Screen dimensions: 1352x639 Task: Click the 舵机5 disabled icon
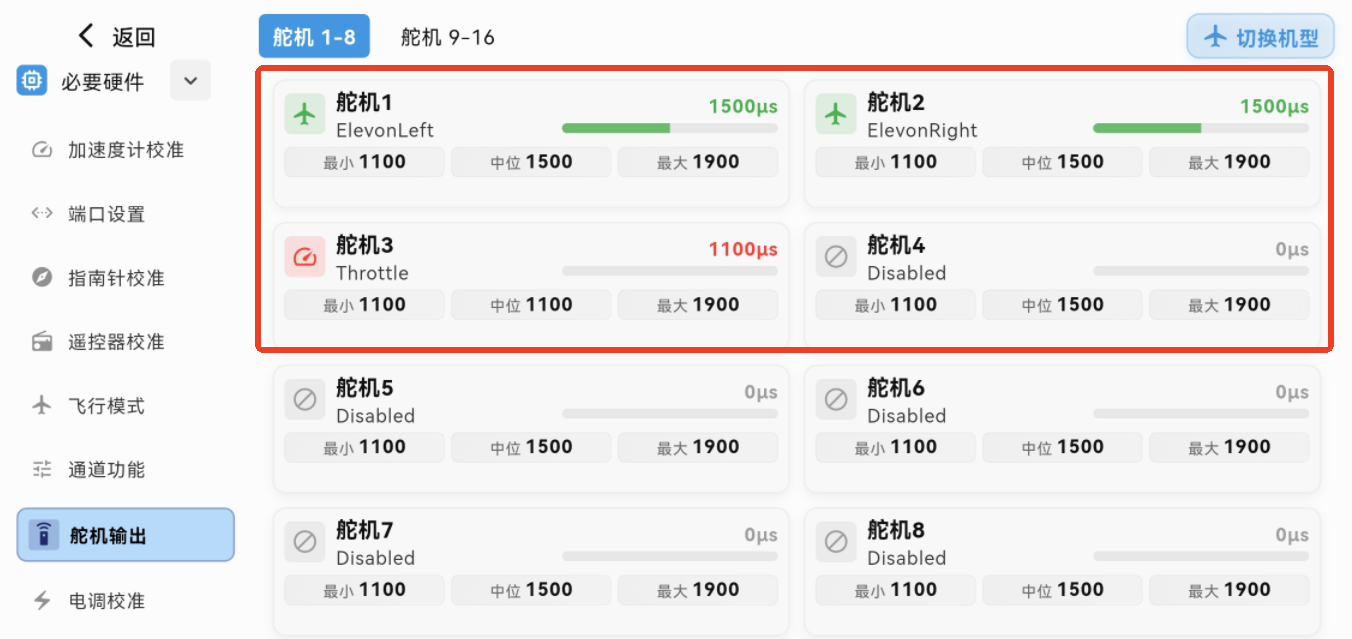pyautogui.click(x=305, y=400)
